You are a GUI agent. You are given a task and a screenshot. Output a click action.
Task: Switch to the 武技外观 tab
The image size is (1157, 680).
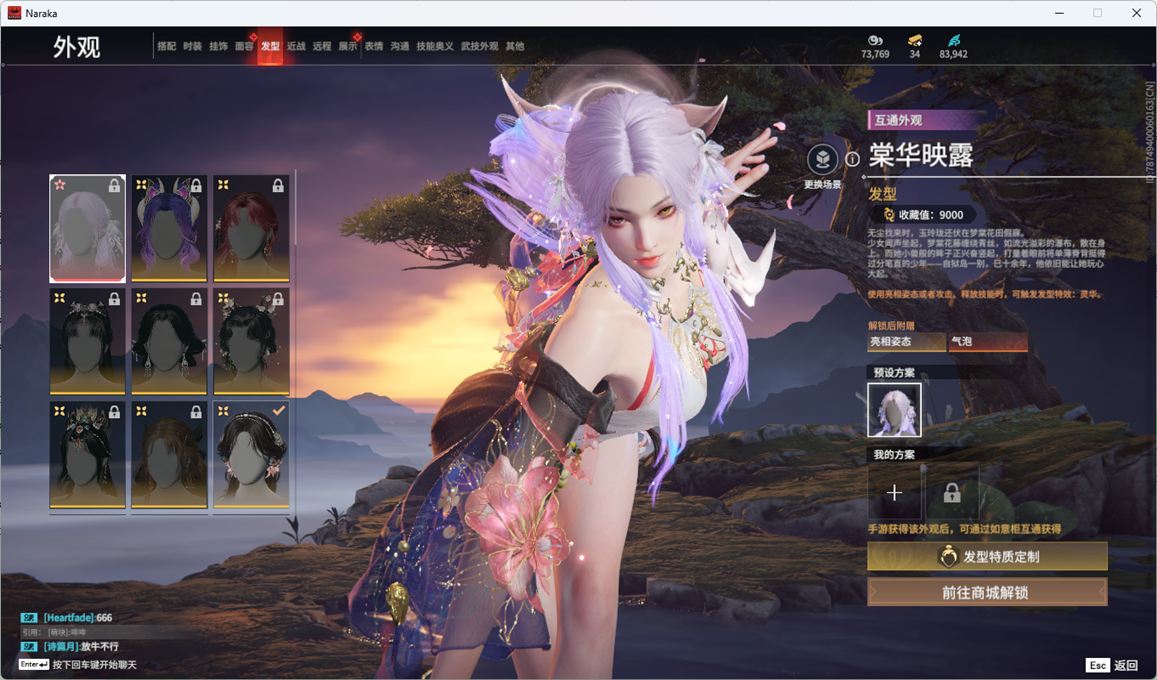point(479,46)
